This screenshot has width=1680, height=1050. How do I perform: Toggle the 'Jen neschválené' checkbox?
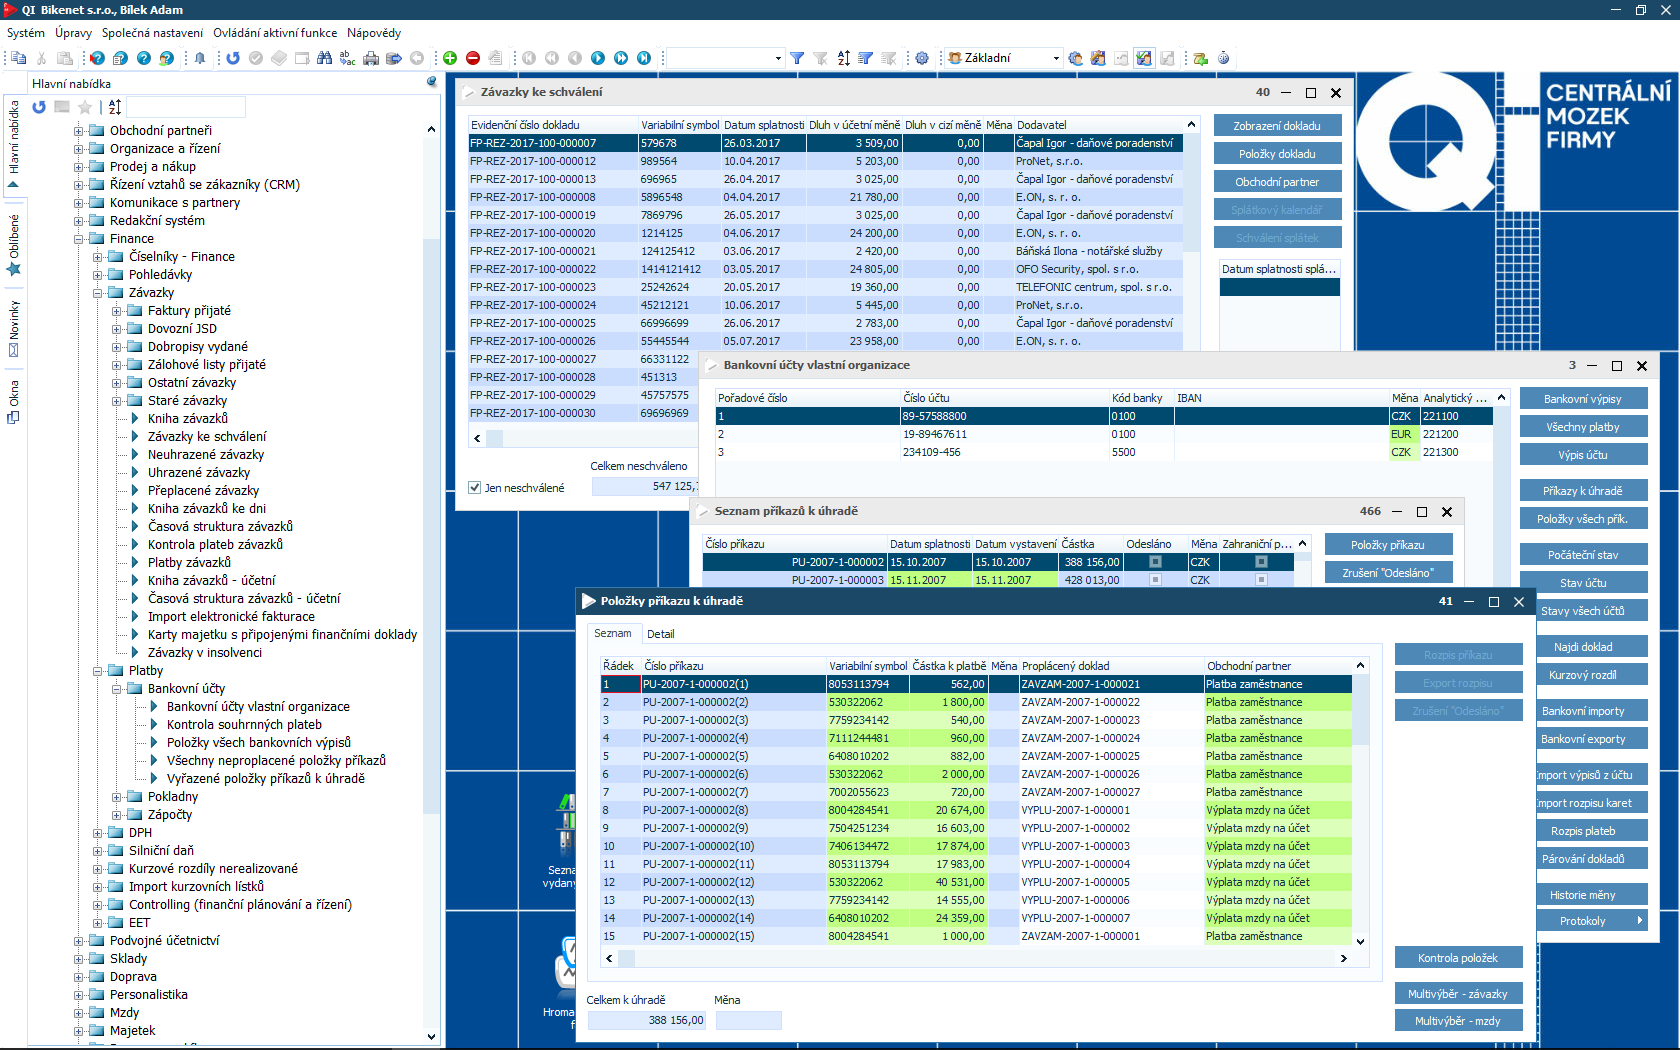pos(475,488)
